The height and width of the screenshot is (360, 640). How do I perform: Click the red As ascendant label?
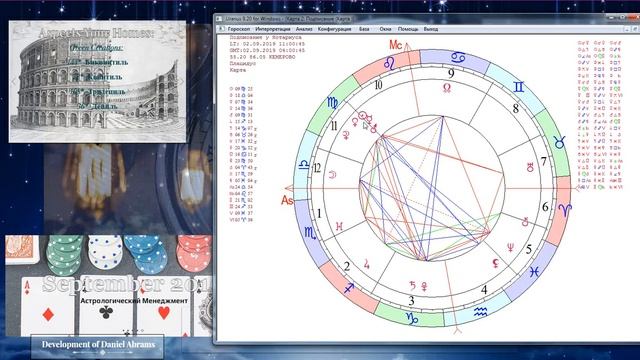tap(287, 200)
